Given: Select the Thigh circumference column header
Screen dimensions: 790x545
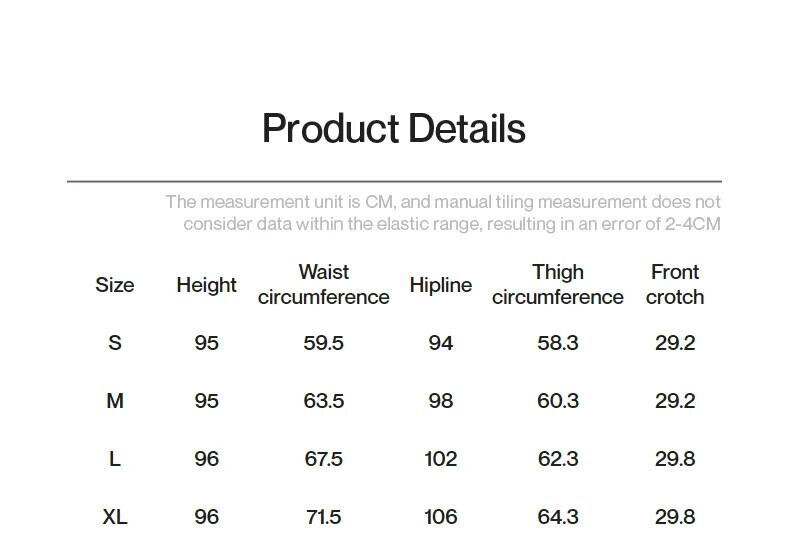Looking at the screenshot, I should tap(558, 285).
